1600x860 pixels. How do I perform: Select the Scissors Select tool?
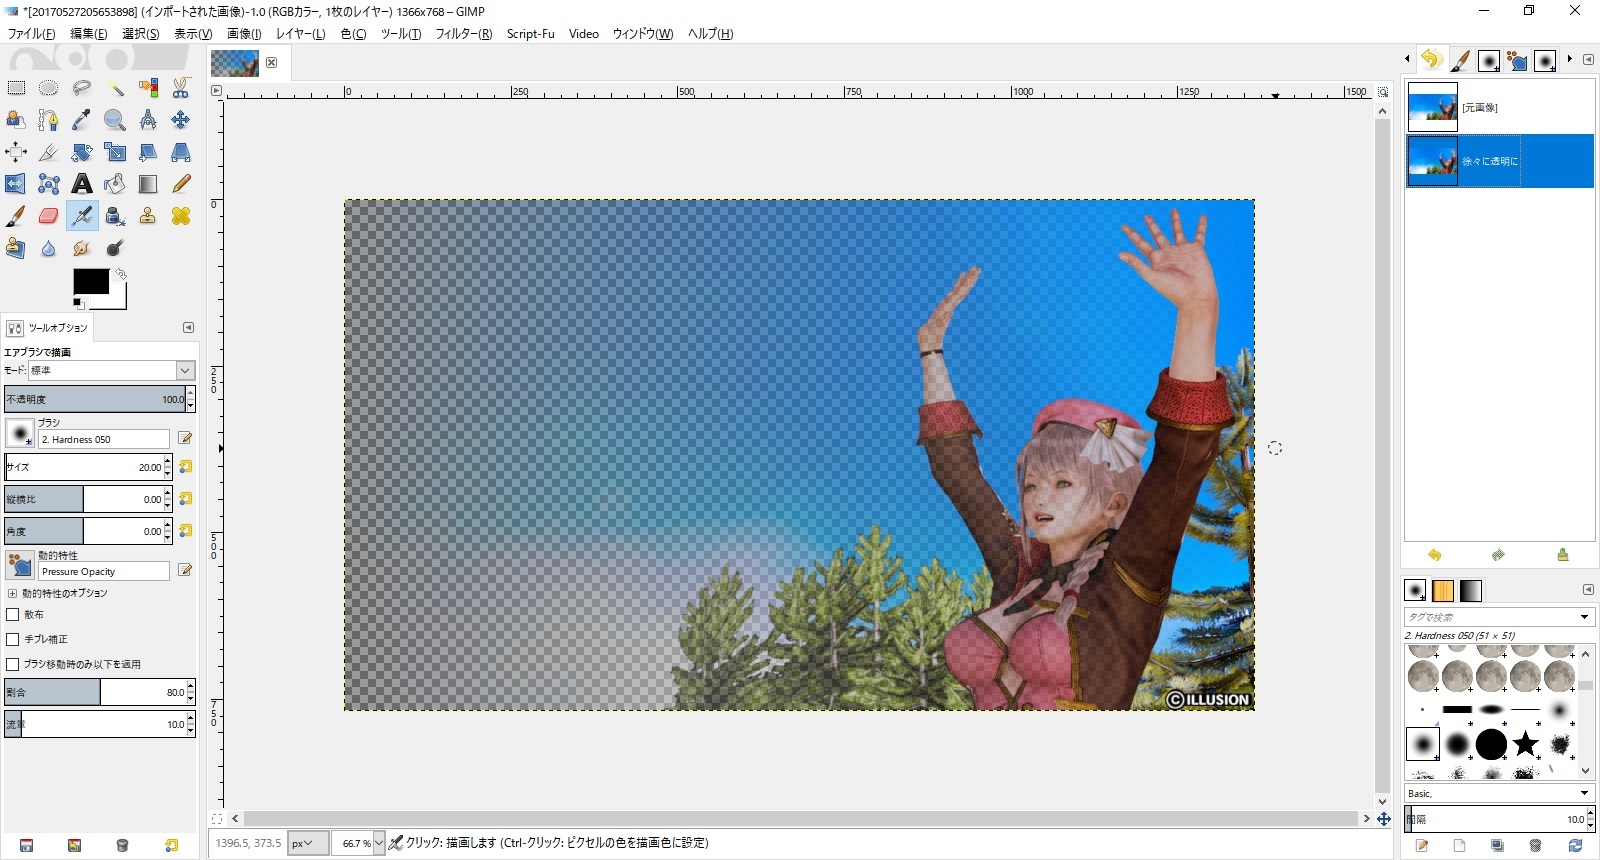pyautogui.click(x=181, y=88)
